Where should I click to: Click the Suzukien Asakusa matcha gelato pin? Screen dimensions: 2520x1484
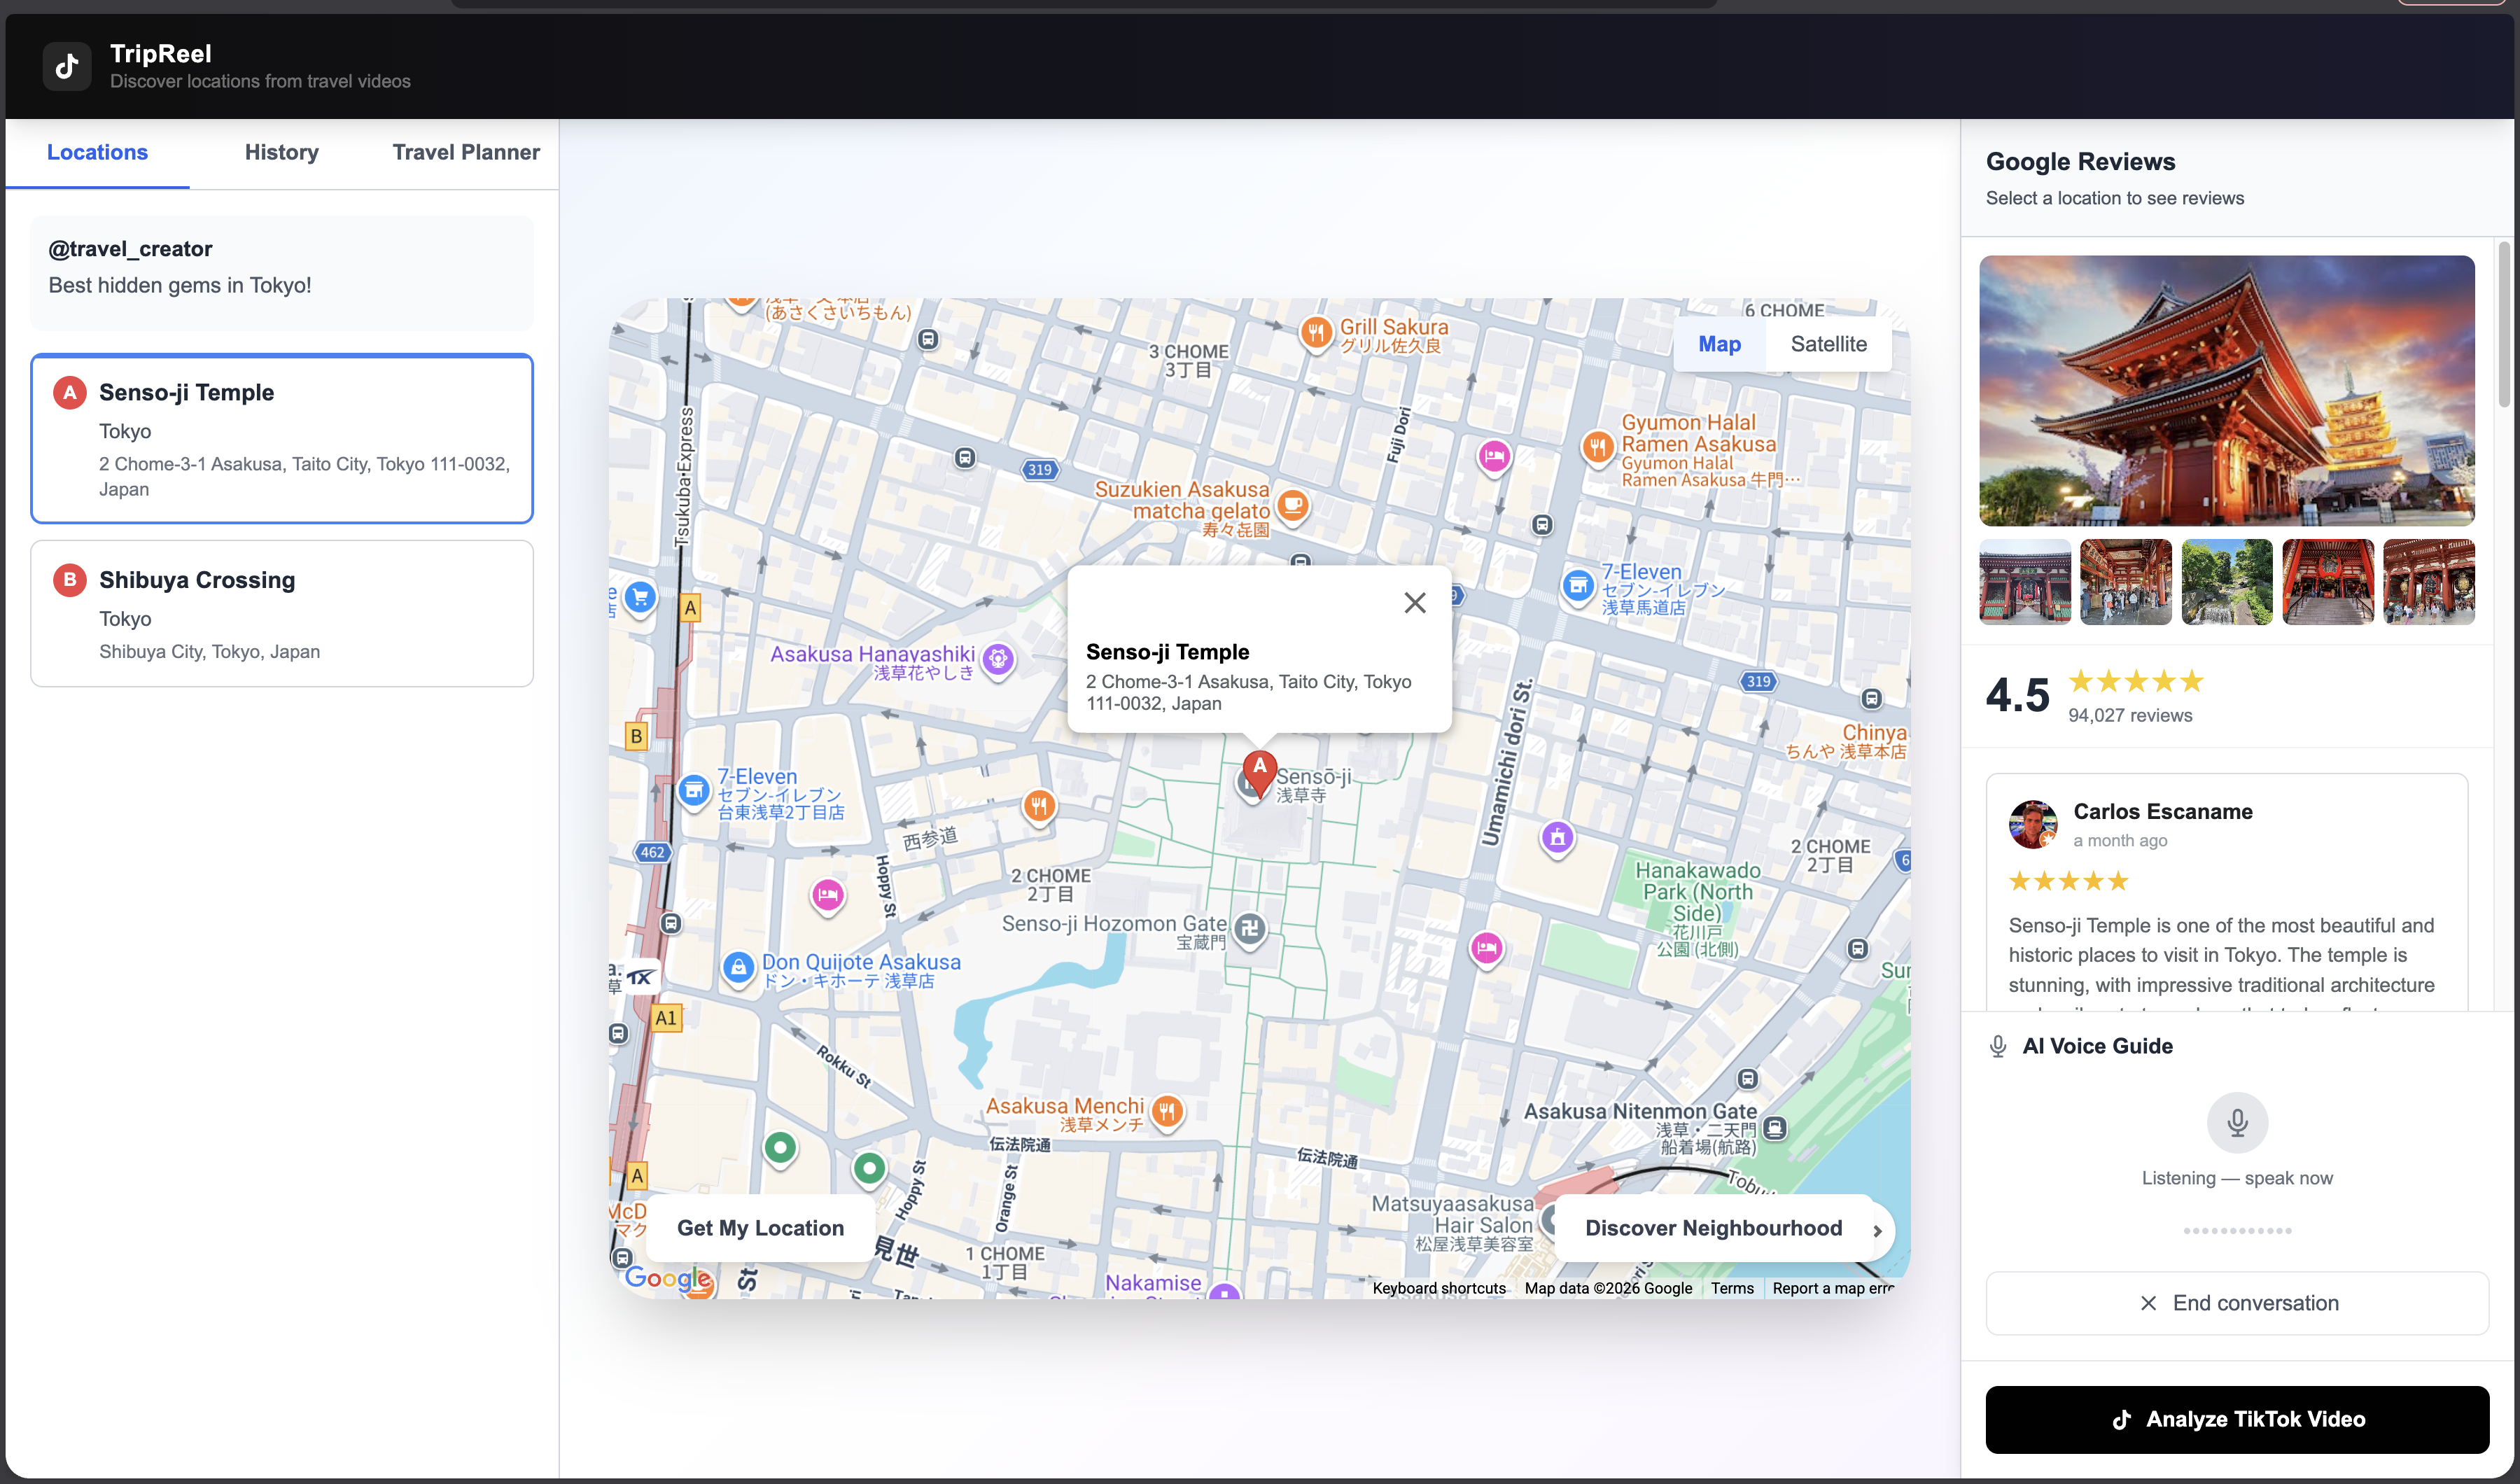(1292, 503)
